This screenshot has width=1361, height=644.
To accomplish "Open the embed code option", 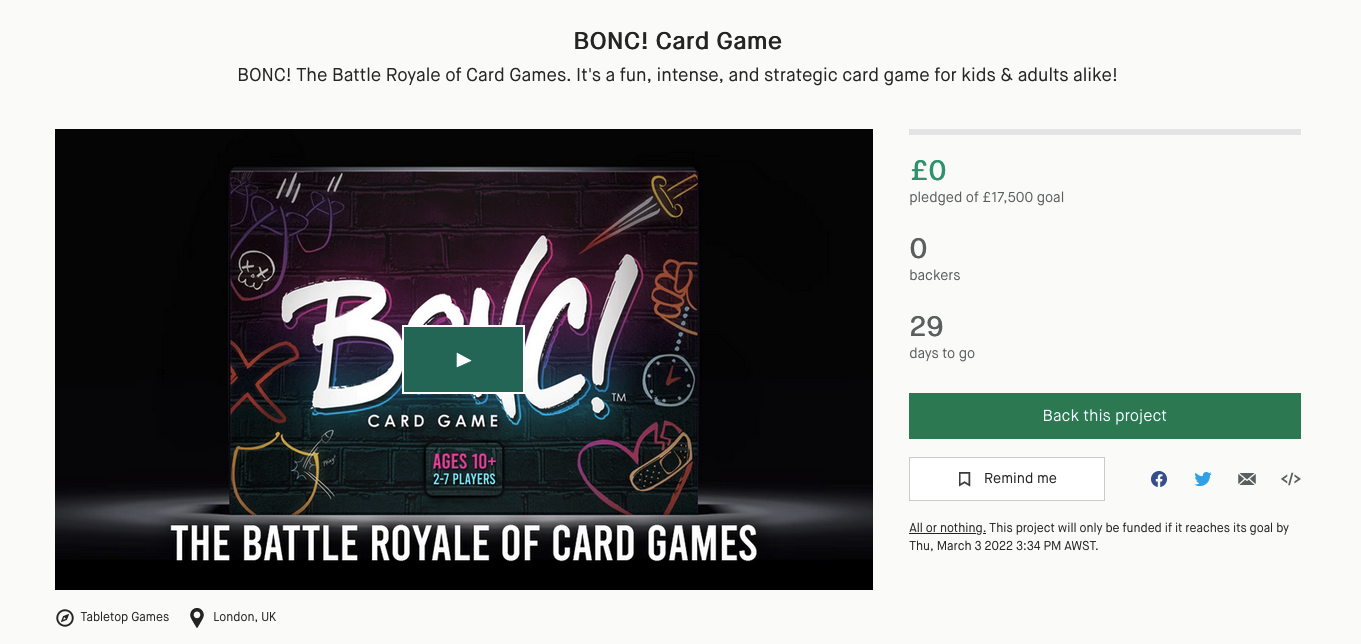I will [1290, 479].
